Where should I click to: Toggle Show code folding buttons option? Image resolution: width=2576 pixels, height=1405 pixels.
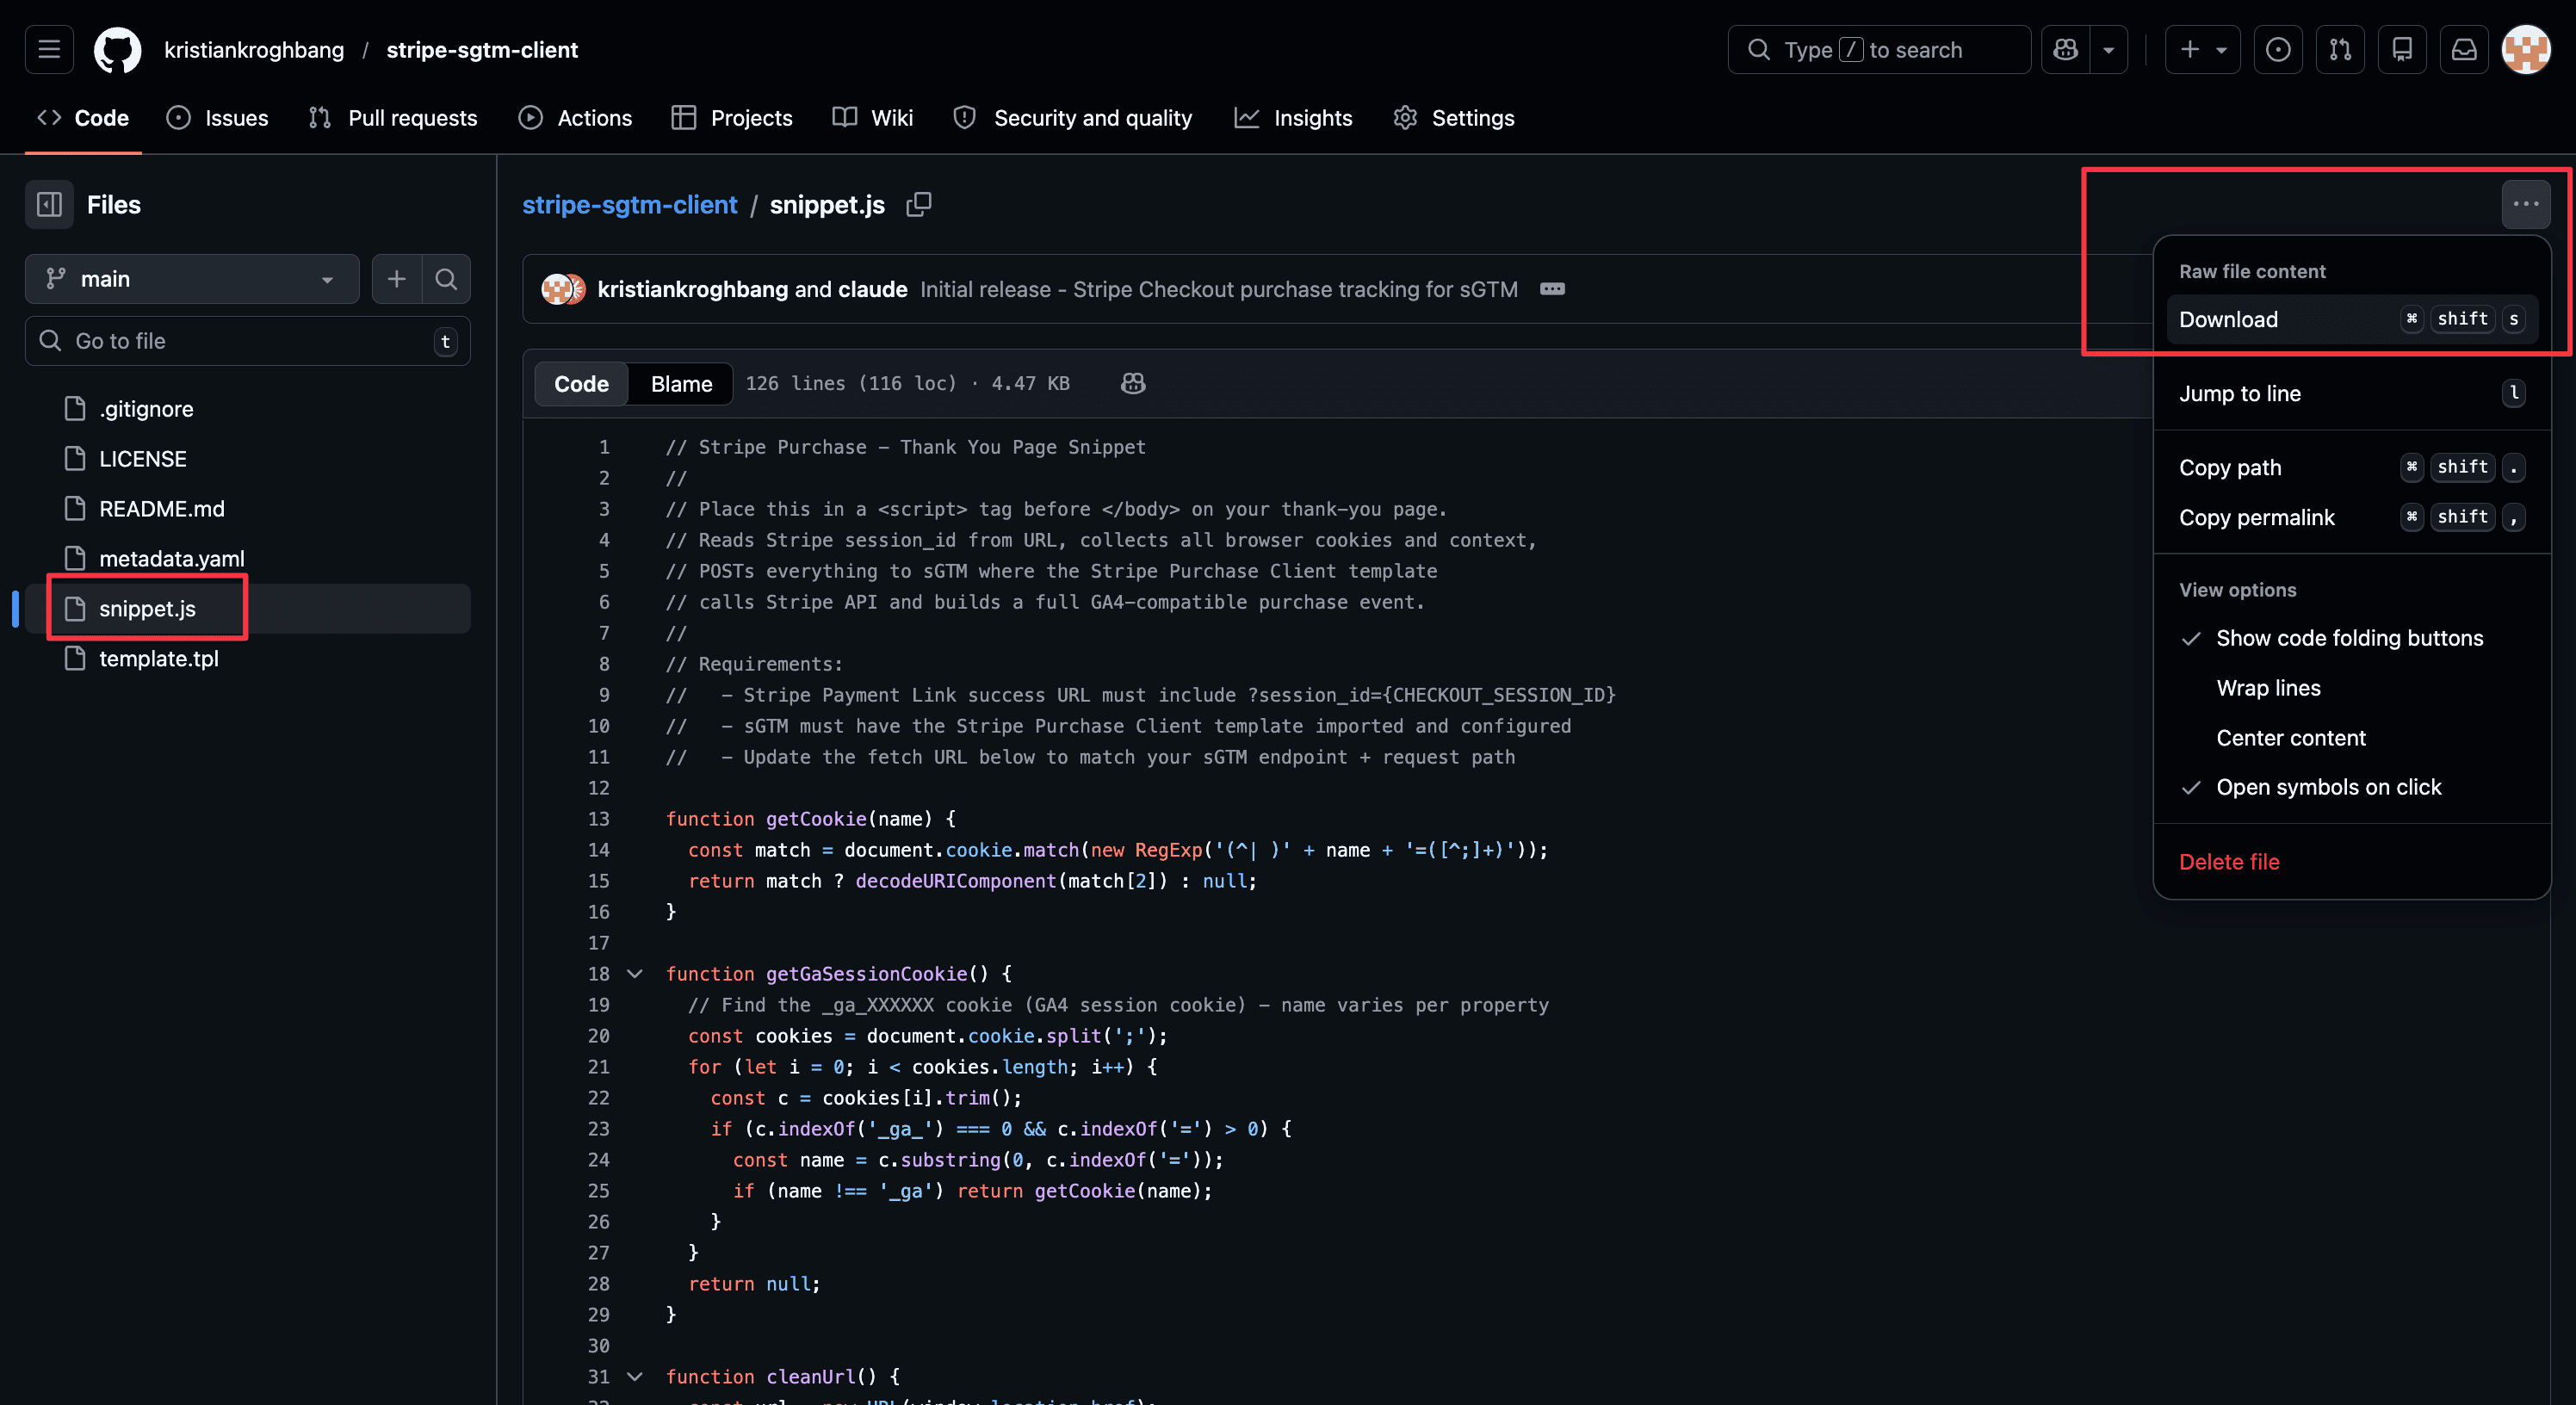[2348, 638]
